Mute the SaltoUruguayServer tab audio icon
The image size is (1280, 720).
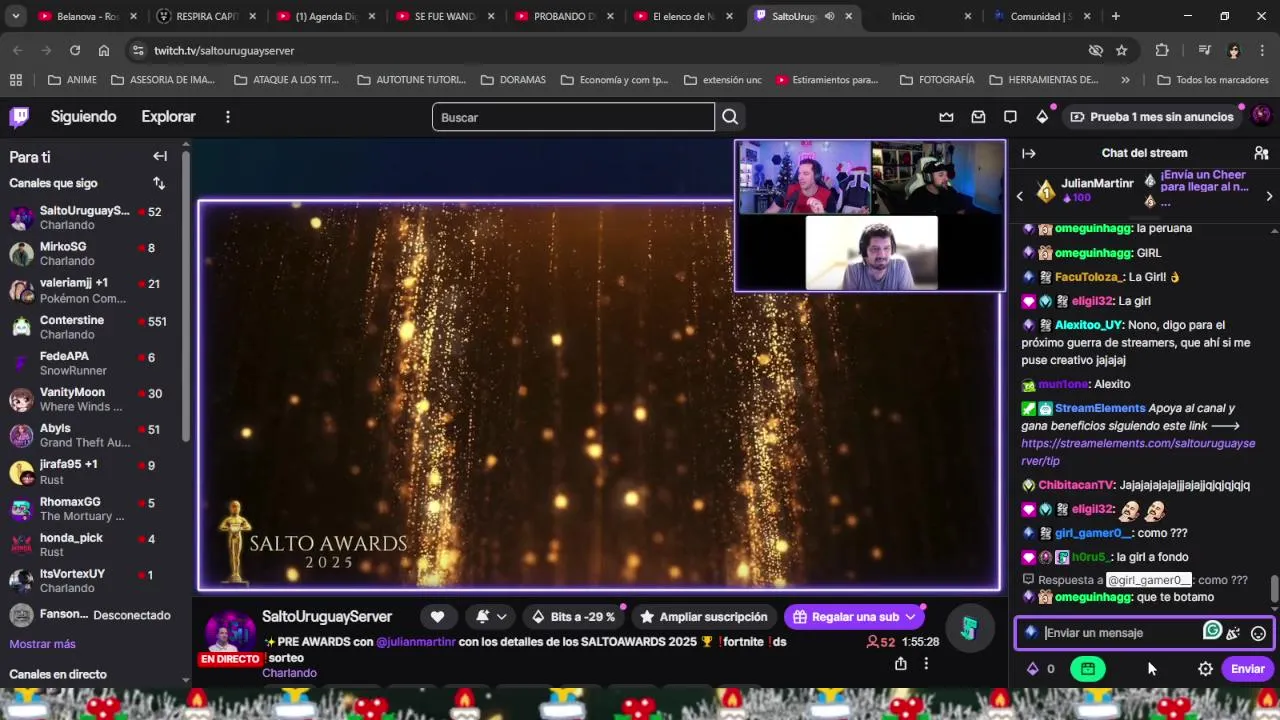coord(829,16)
